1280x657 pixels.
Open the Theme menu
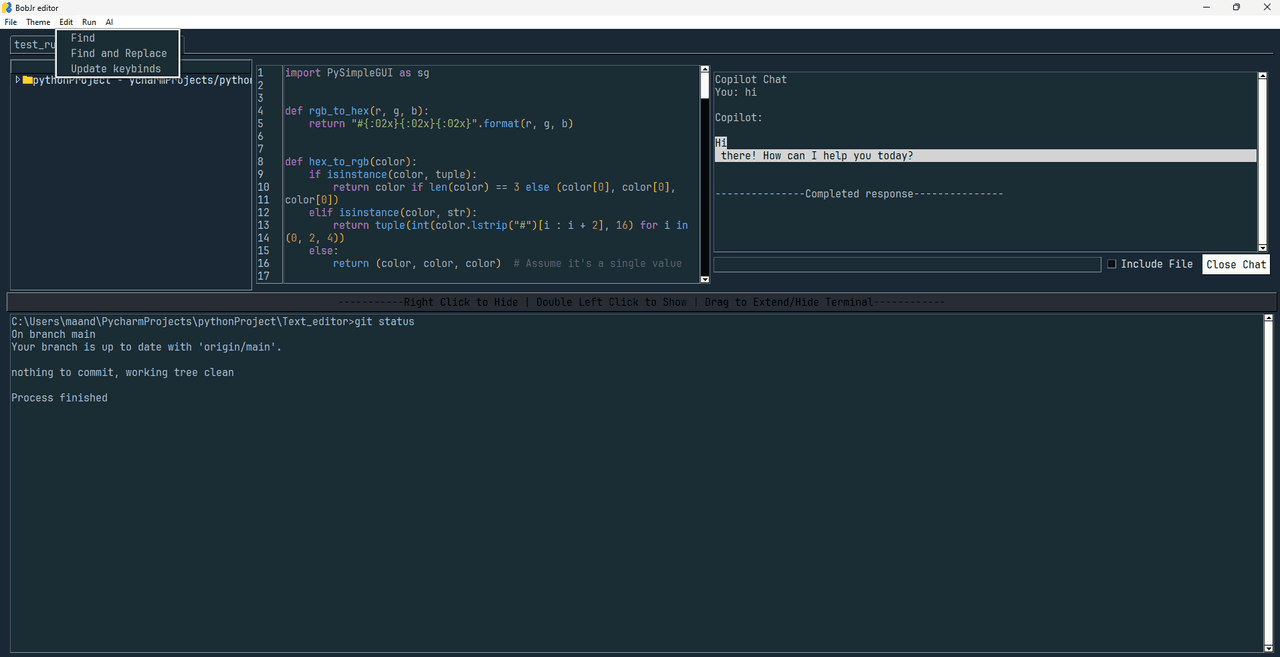point(38,22)
